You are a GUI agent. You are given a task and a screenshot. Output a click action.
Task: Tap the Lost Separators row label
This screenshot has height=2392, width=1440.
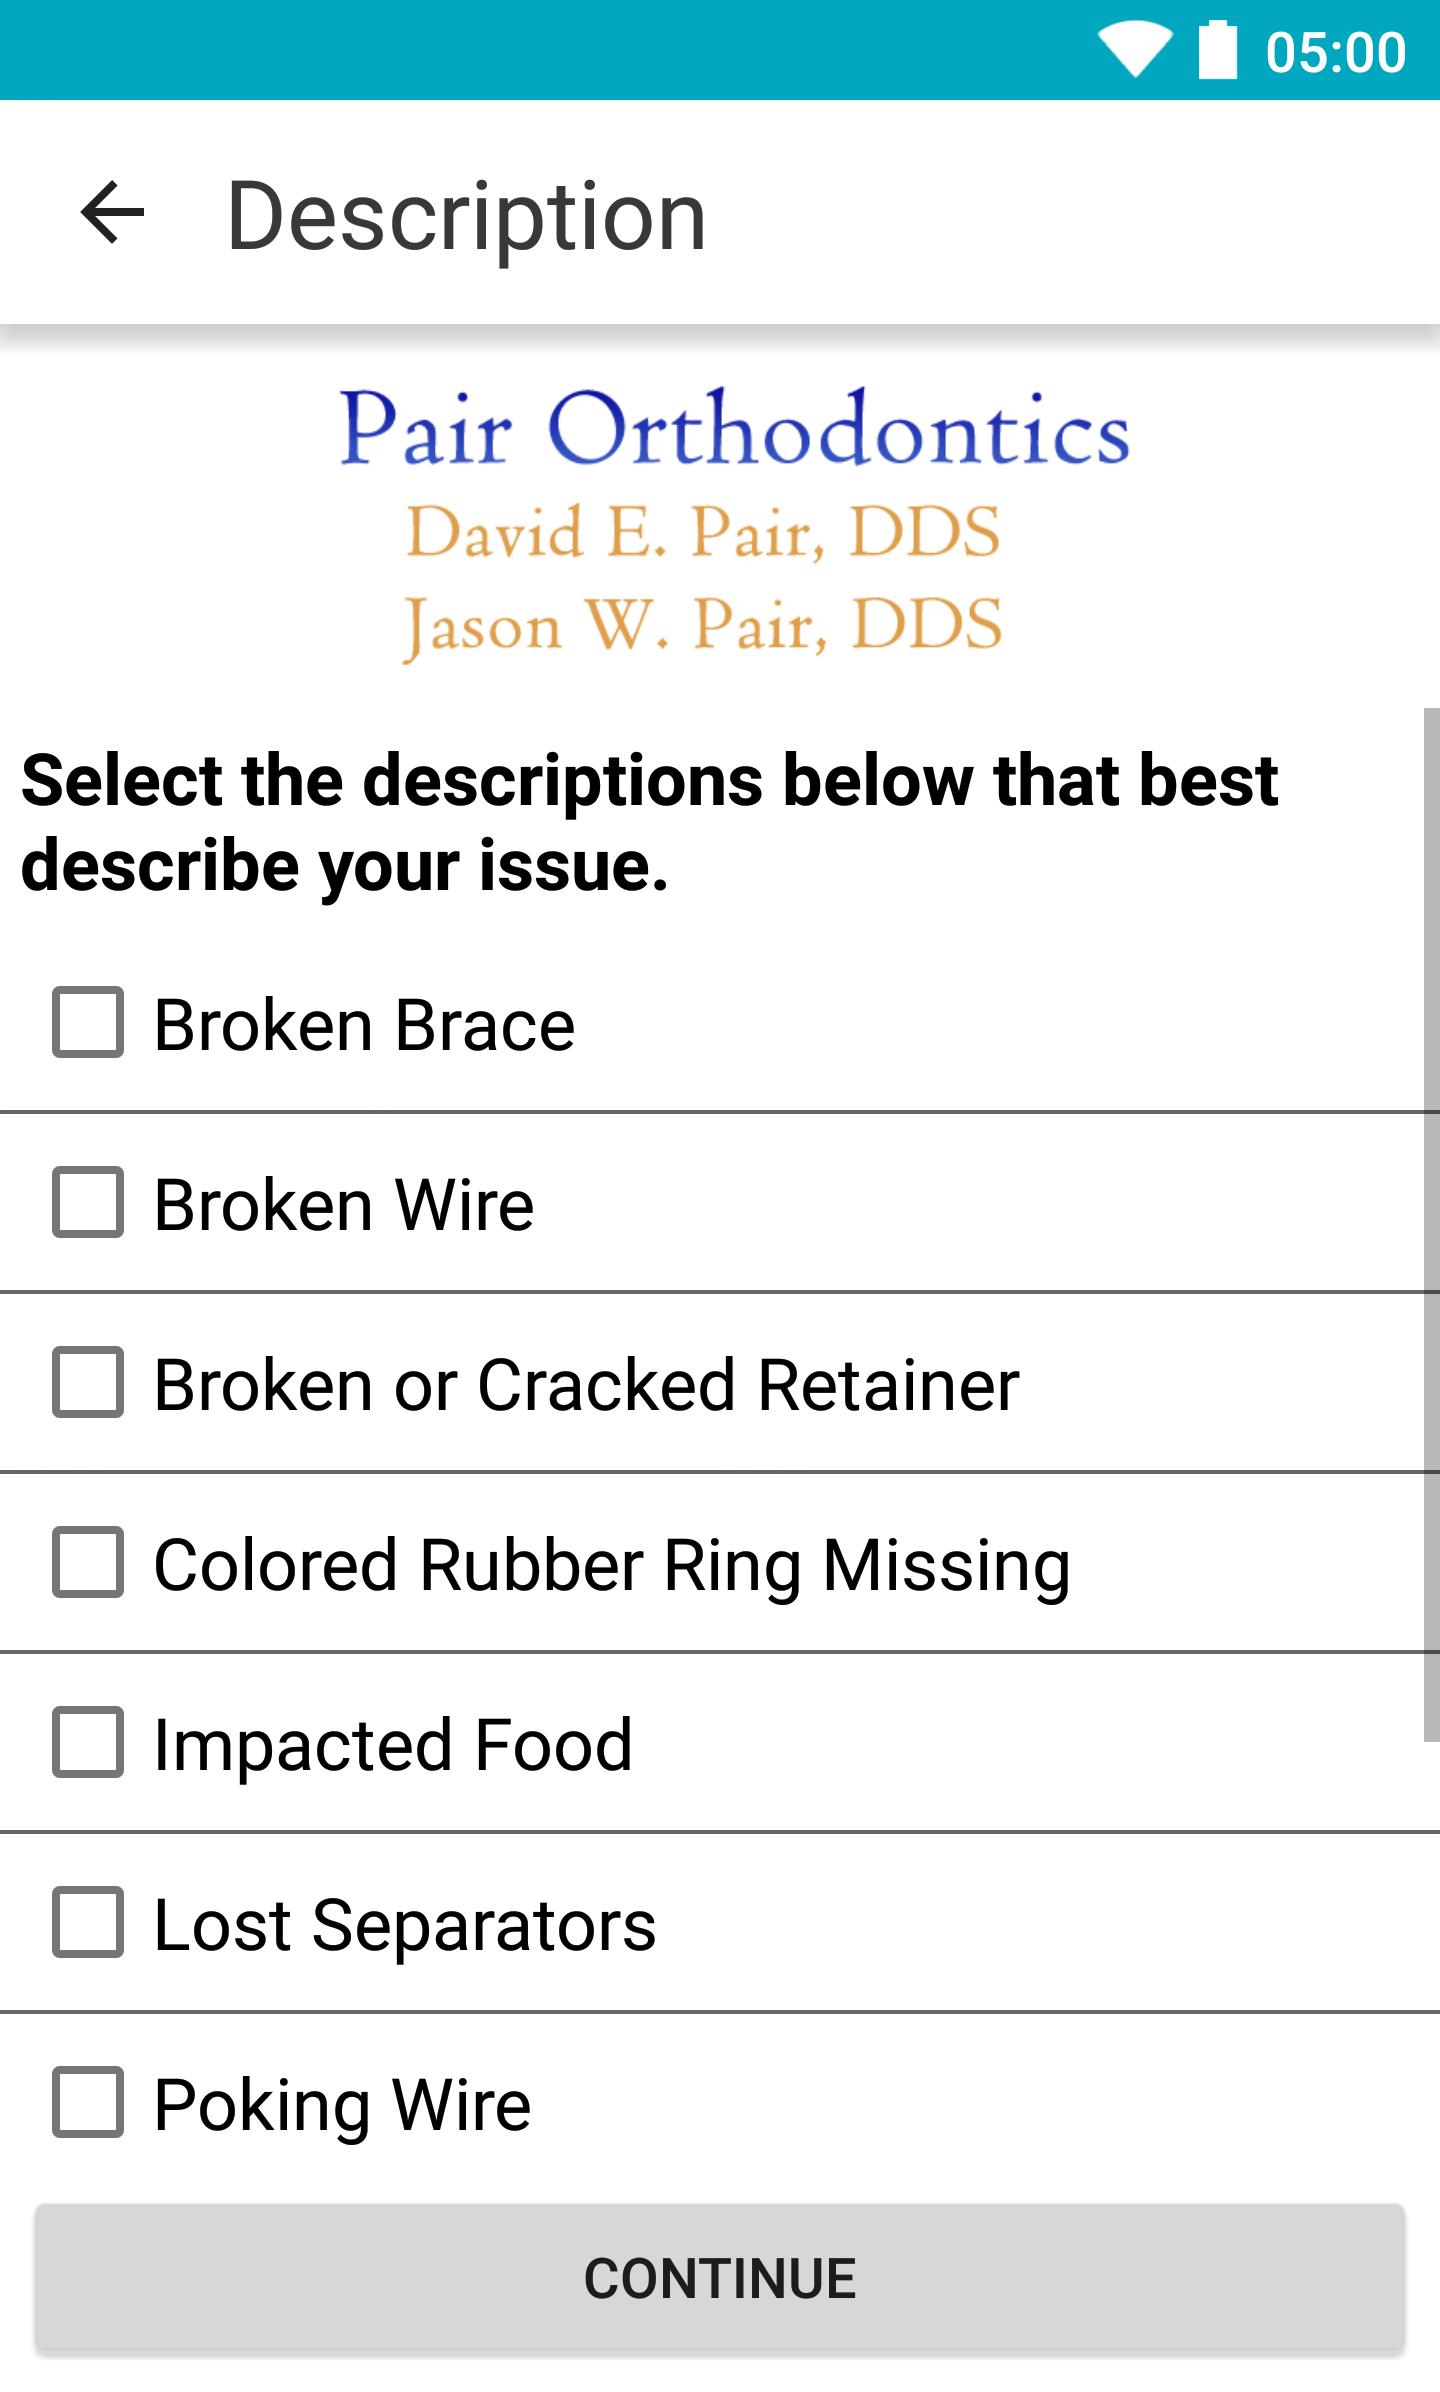(x=405, y=1927)
